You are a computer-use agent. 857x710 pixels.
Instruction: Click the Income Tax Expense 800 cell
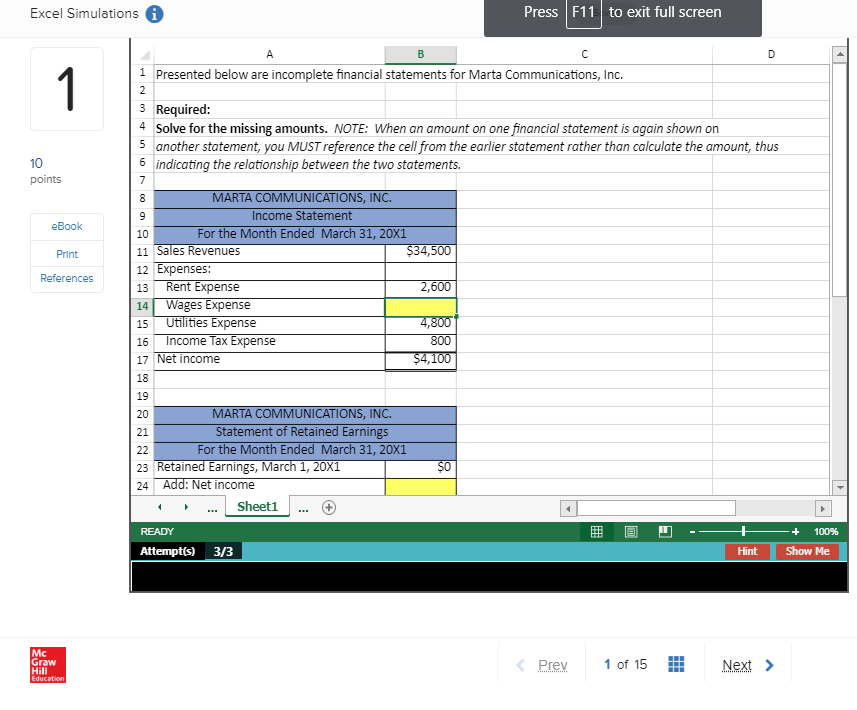pos(420,342)
